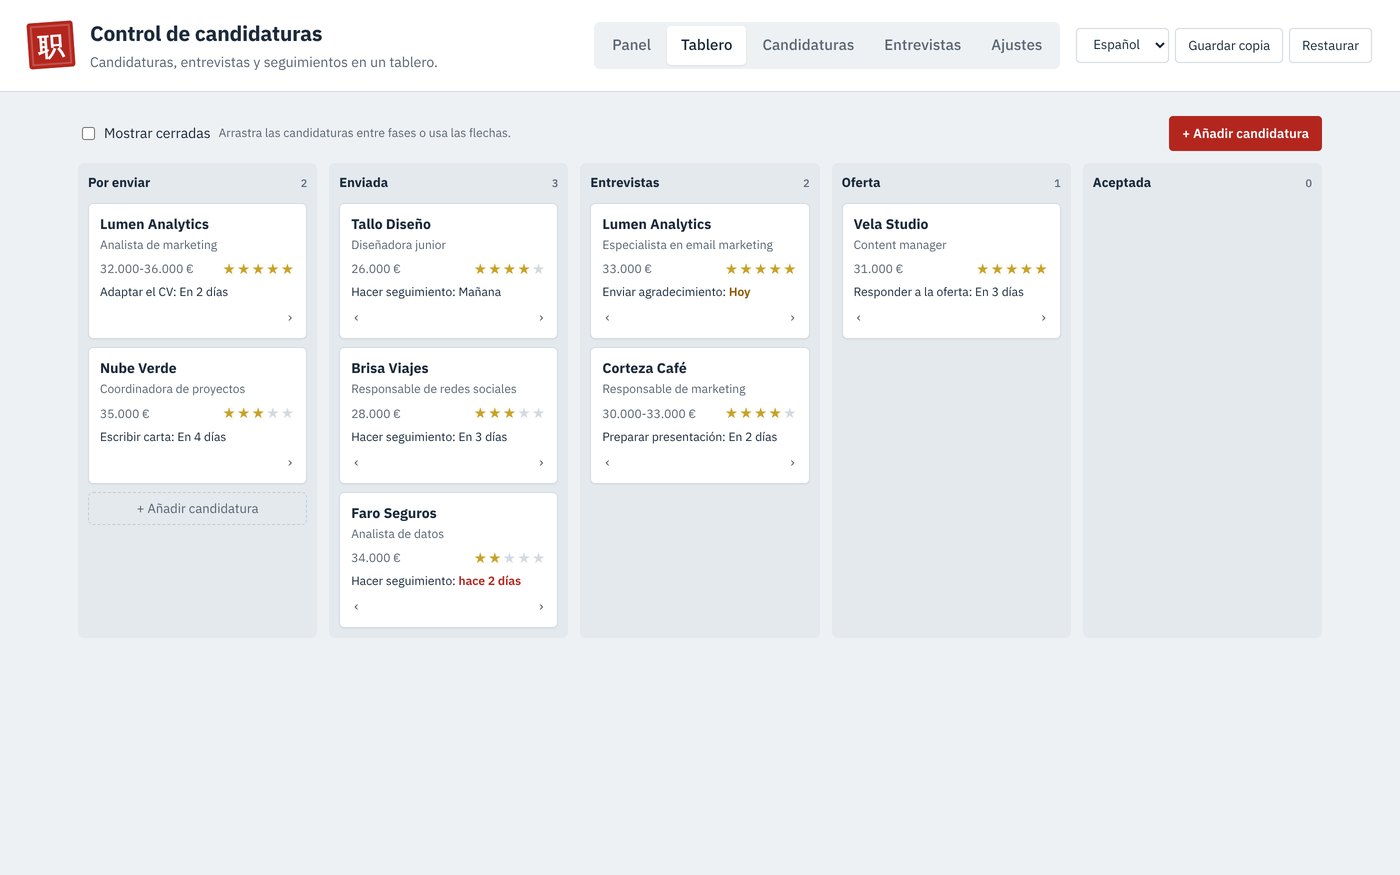Open the Español language dropdown
This screenshot has height=875, width=1400.
1122,45
